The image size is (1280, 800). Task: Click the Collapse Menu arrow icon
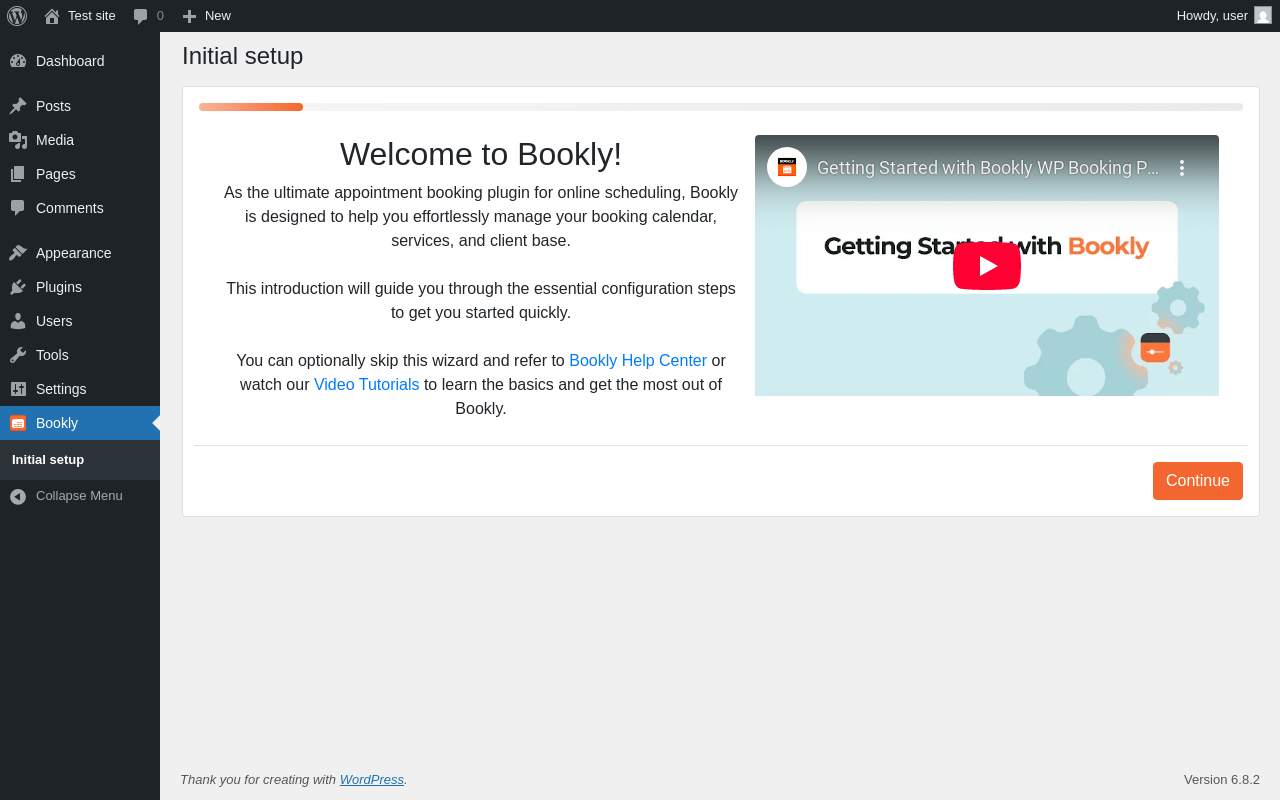(18, 496)
